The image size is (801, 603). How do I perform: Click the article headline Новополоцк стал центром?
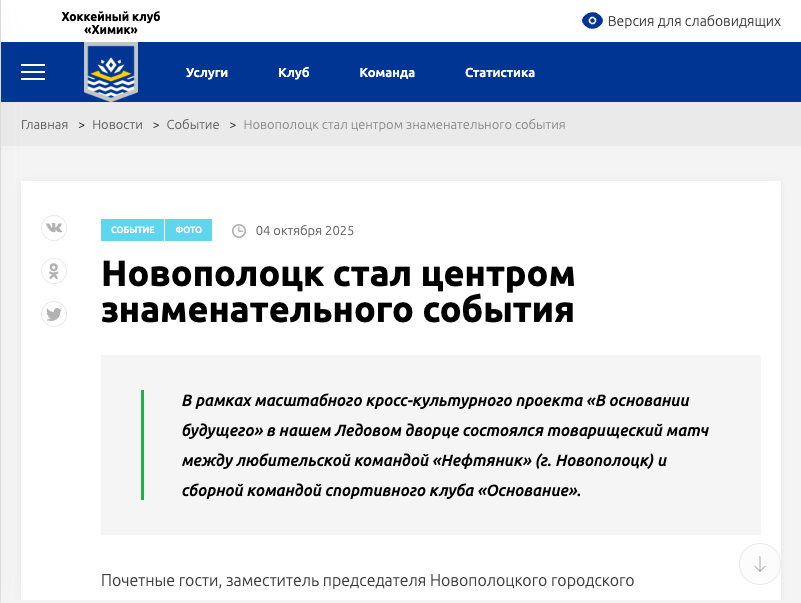338,292
